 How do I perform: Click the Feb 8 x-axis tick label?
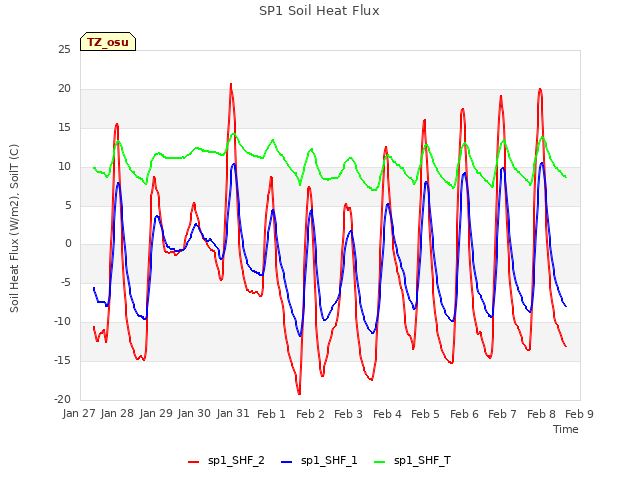[541, 414]
